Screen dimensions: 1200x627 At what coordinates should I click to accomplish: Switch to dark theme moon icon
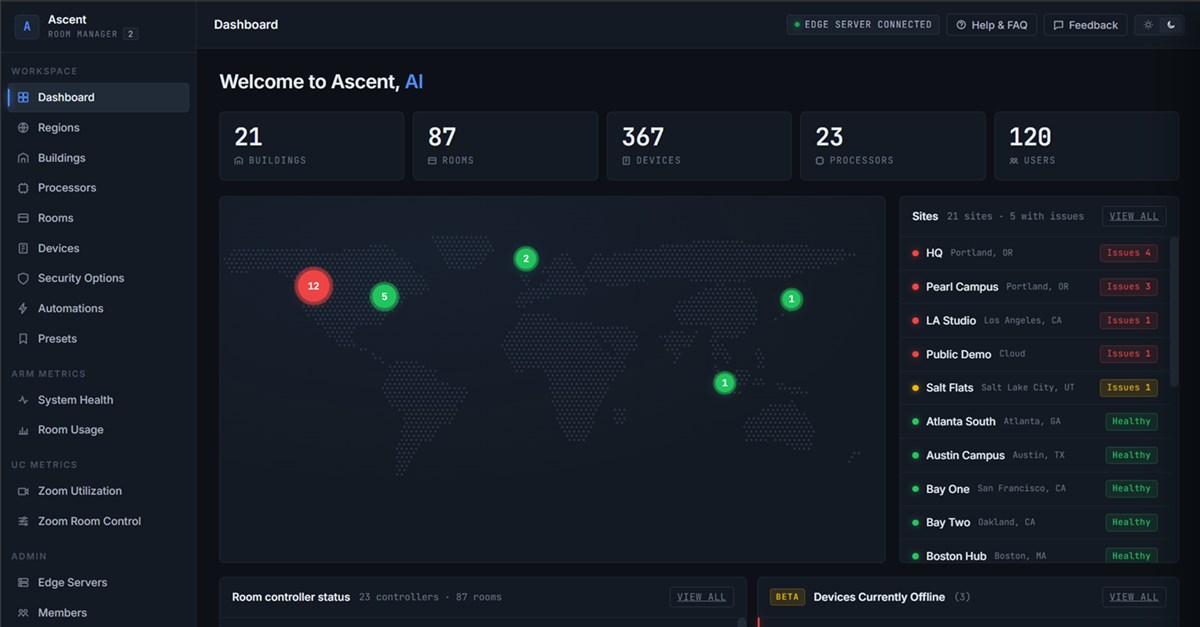pos(1171,25)
